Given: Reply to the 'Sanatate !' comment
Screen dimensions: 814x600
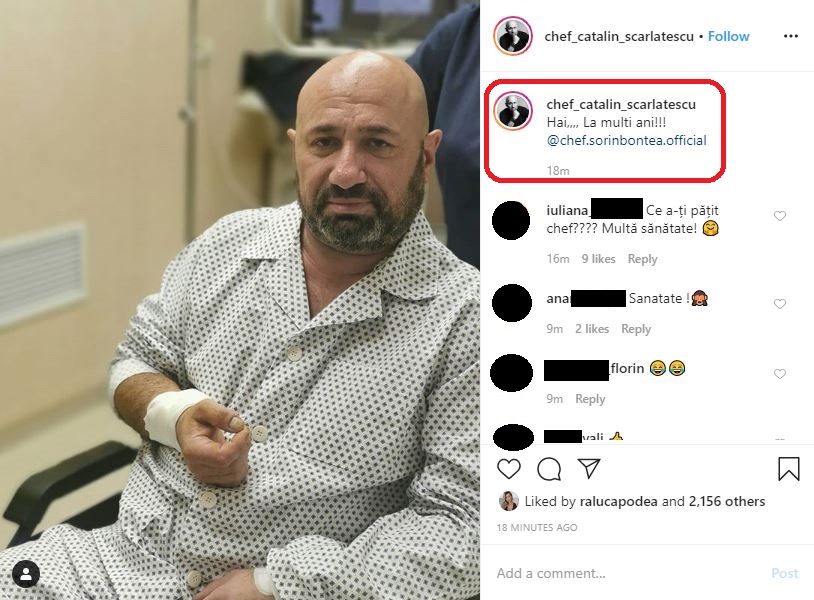Looking at the screenshot, I should click(636, 329).
